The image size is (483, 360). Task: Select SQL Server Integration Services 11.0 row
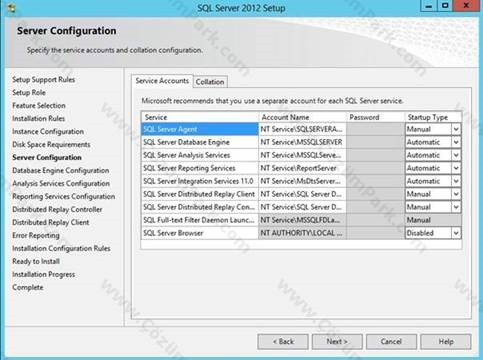[200, 181]
